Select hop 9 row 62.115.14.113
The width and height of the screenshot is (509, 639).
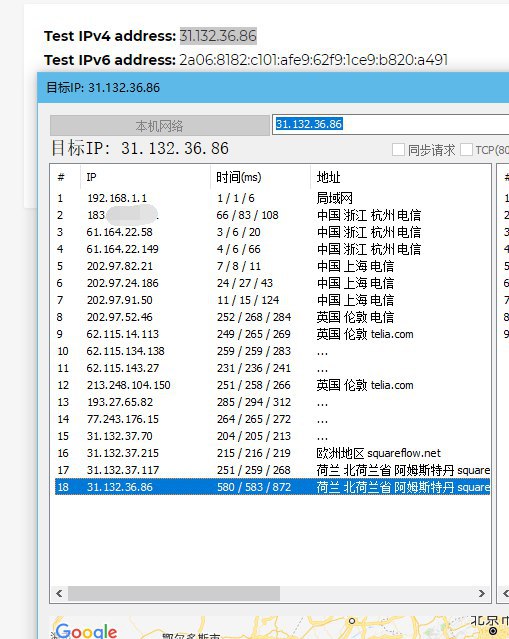click(272, 334)
